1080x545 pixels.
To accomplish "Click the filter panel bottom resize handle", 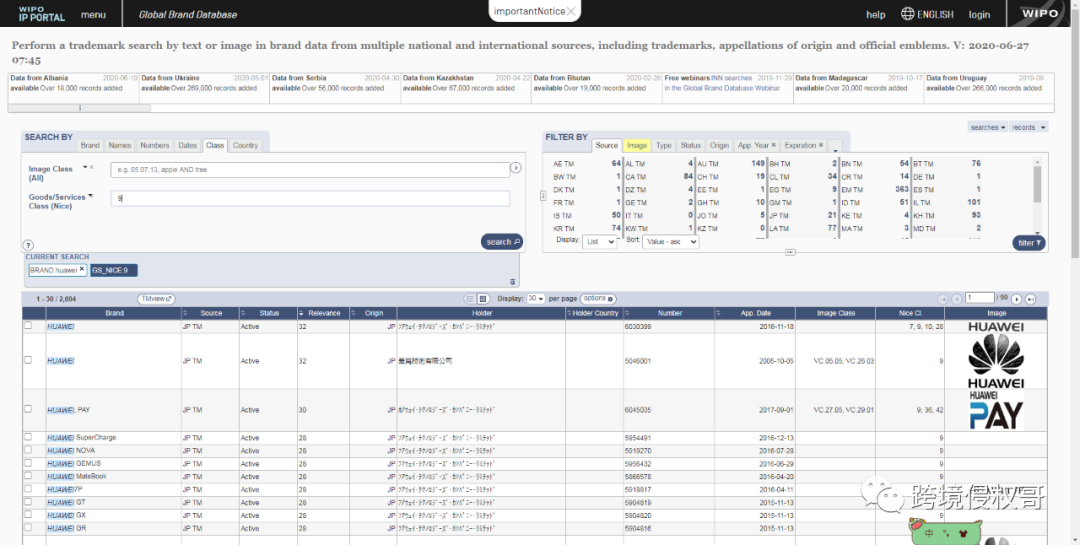I will click(x=790, y=252).
